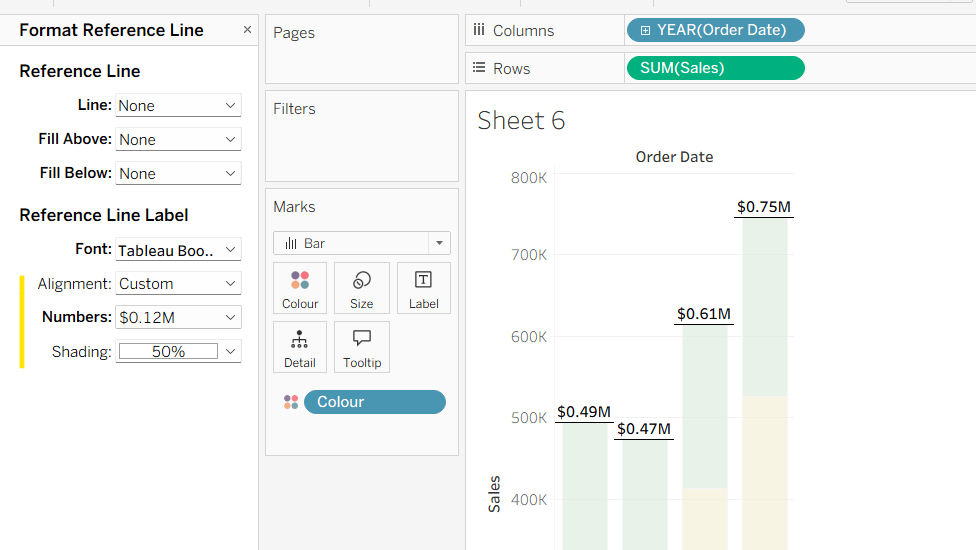
Task: Click the Shading 50% colour swatch
Action: (x=168, y=352)
